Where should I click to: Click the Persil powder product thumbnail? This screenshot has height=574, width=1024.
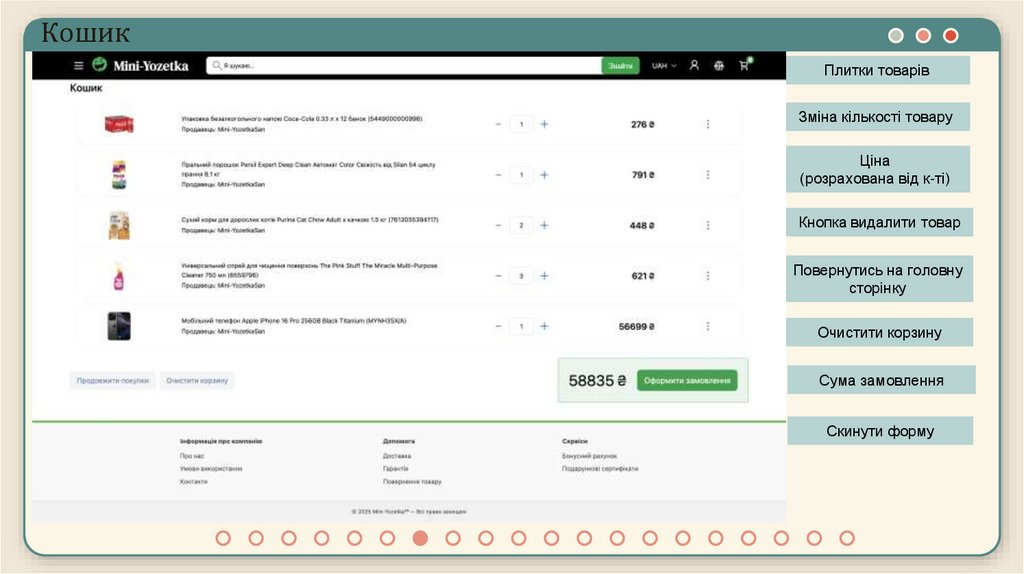tap(119, 174)
